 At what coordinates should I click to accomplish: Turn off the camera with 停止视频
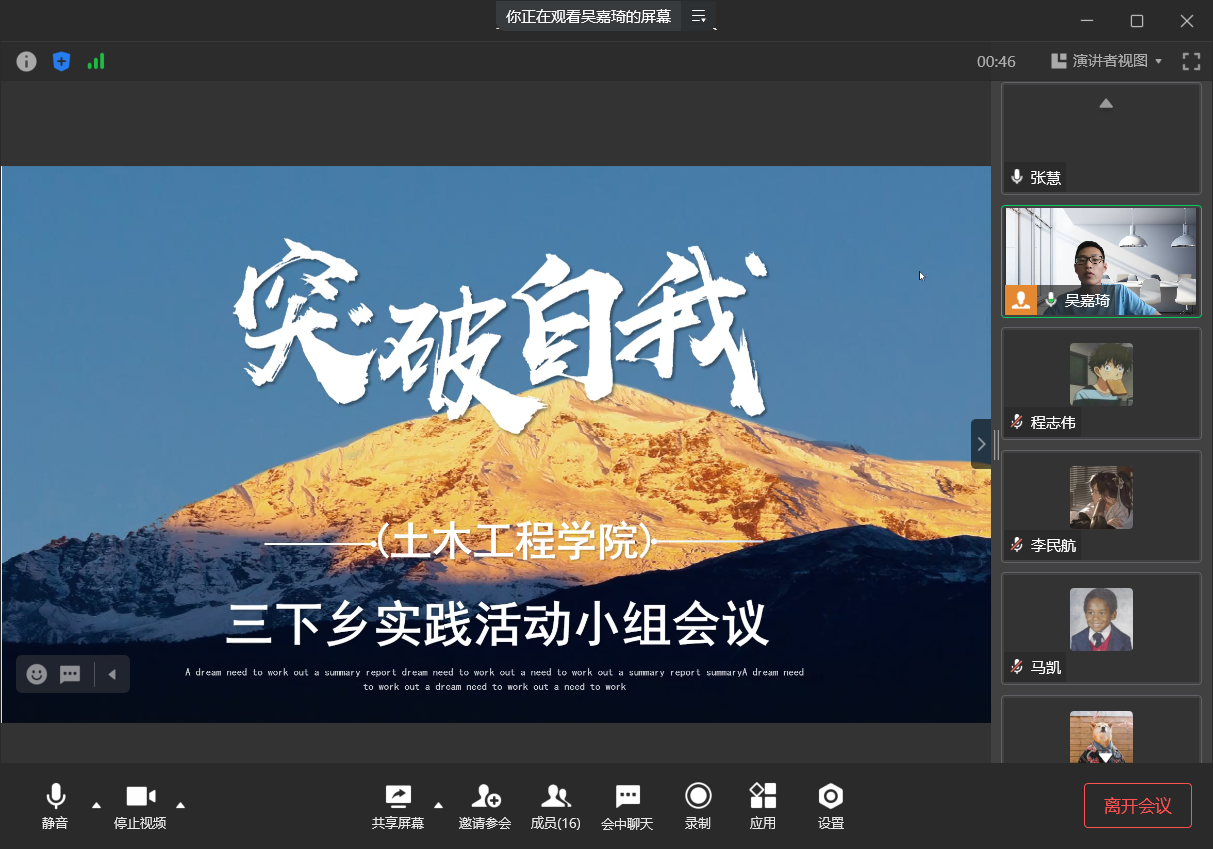(140, 806)
